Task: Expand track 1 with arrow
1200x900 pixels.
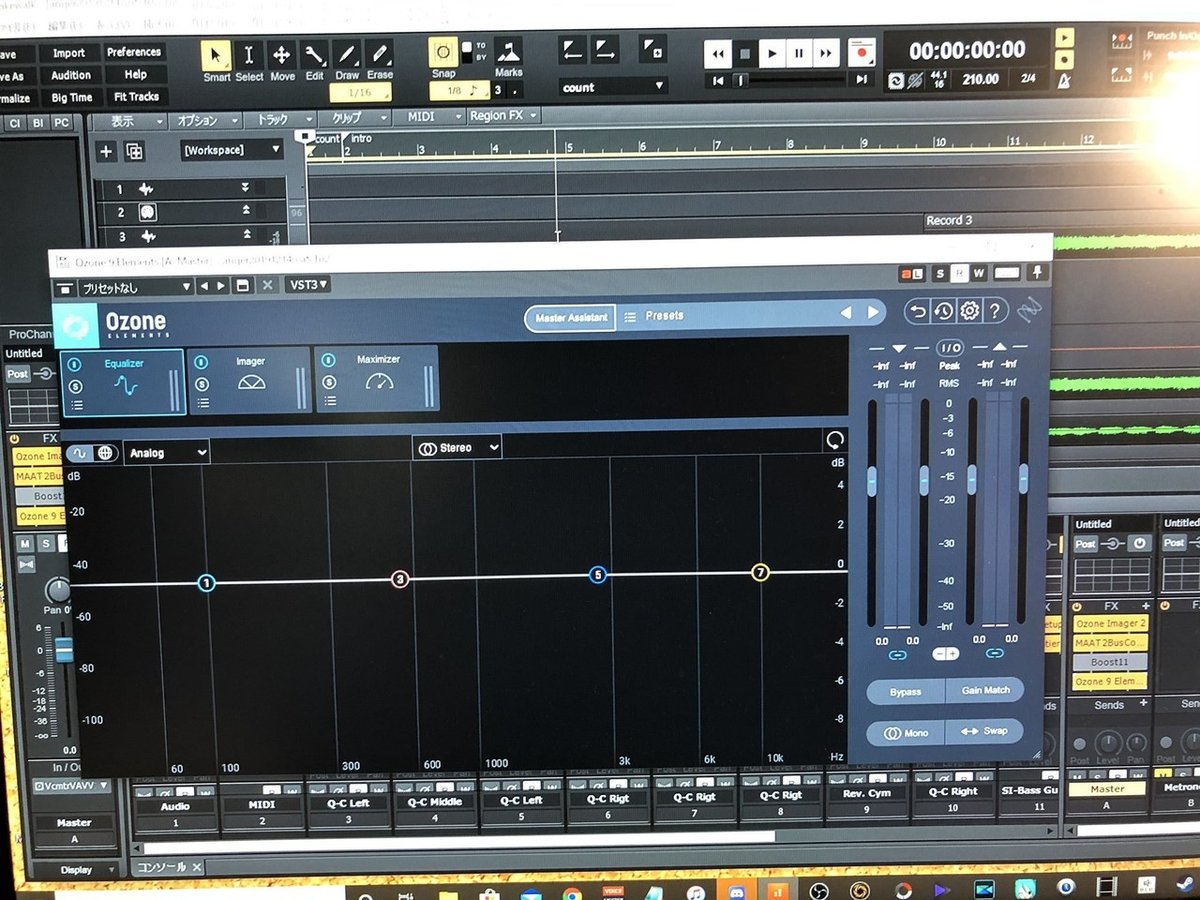Action: coord(245,188)
